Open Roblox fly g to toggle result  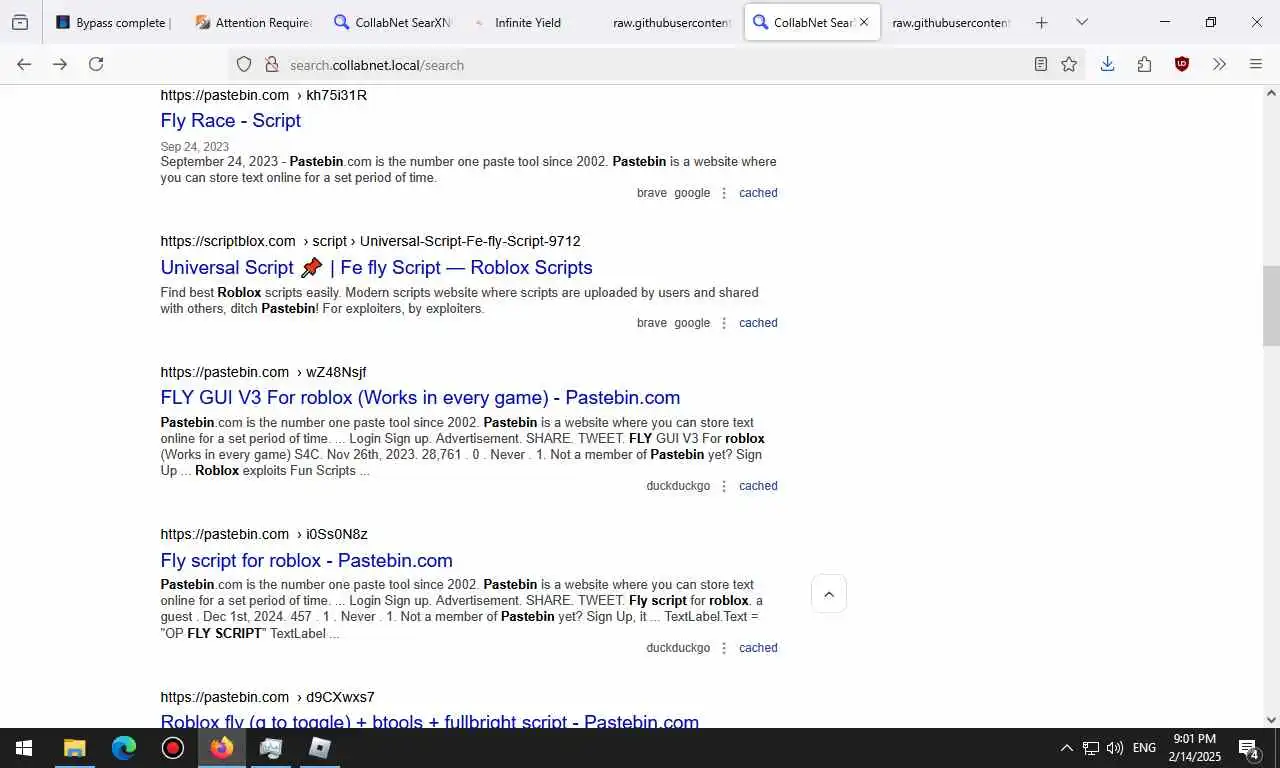(429, 721)
